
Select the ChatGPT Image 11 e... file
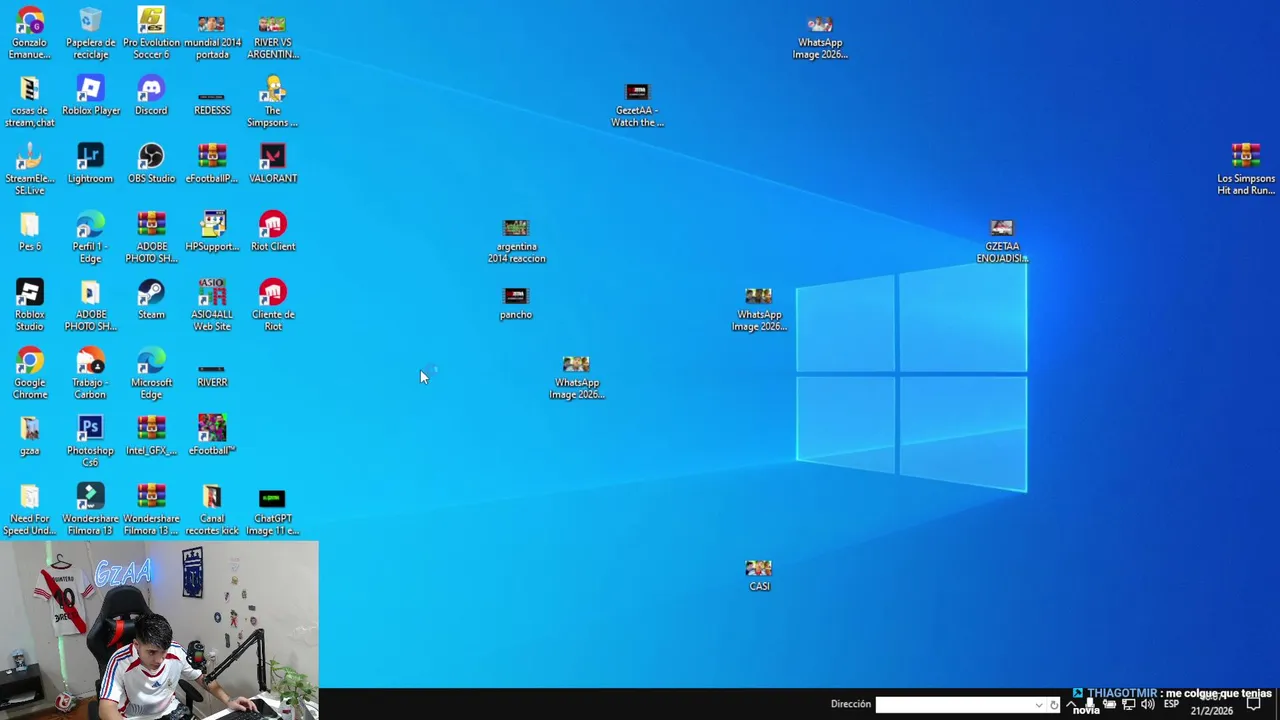272,512
